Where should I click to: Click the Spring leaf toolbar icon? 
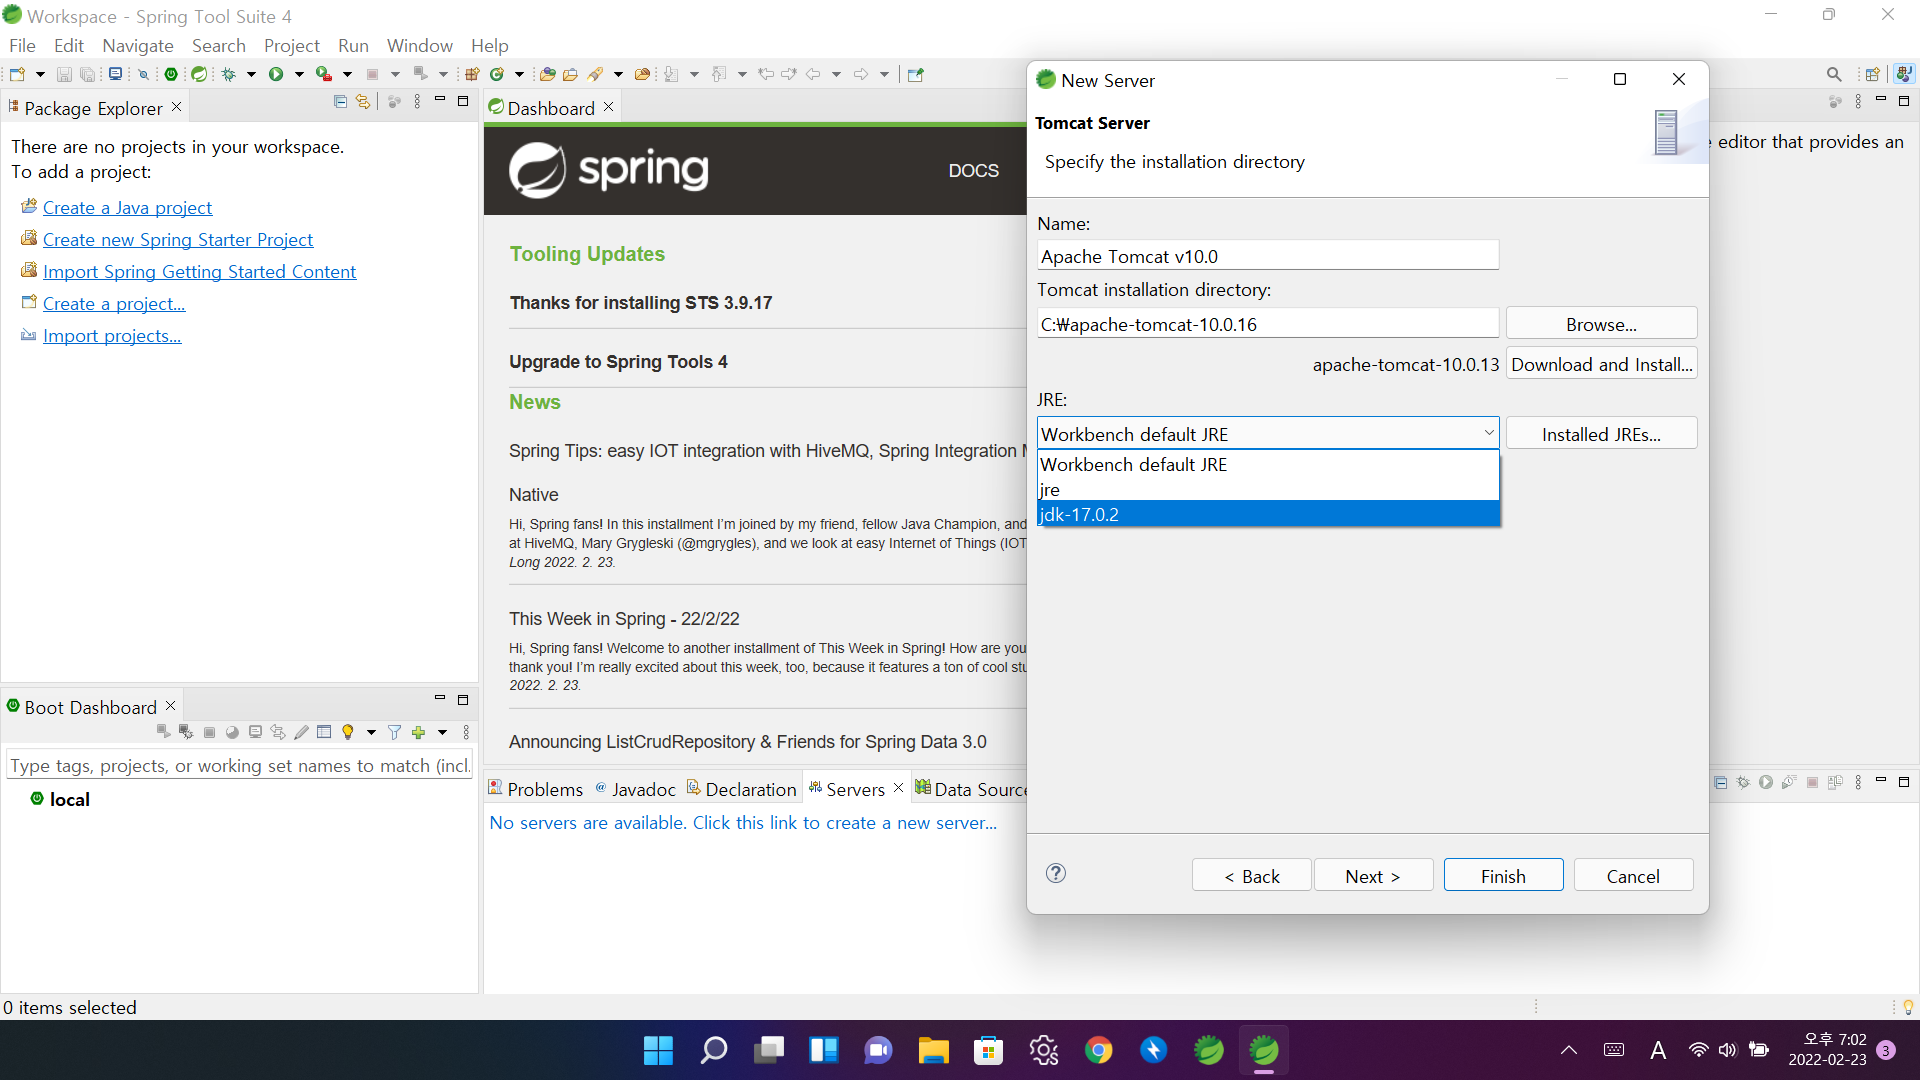pyautogui.click(x=199, y=74)
